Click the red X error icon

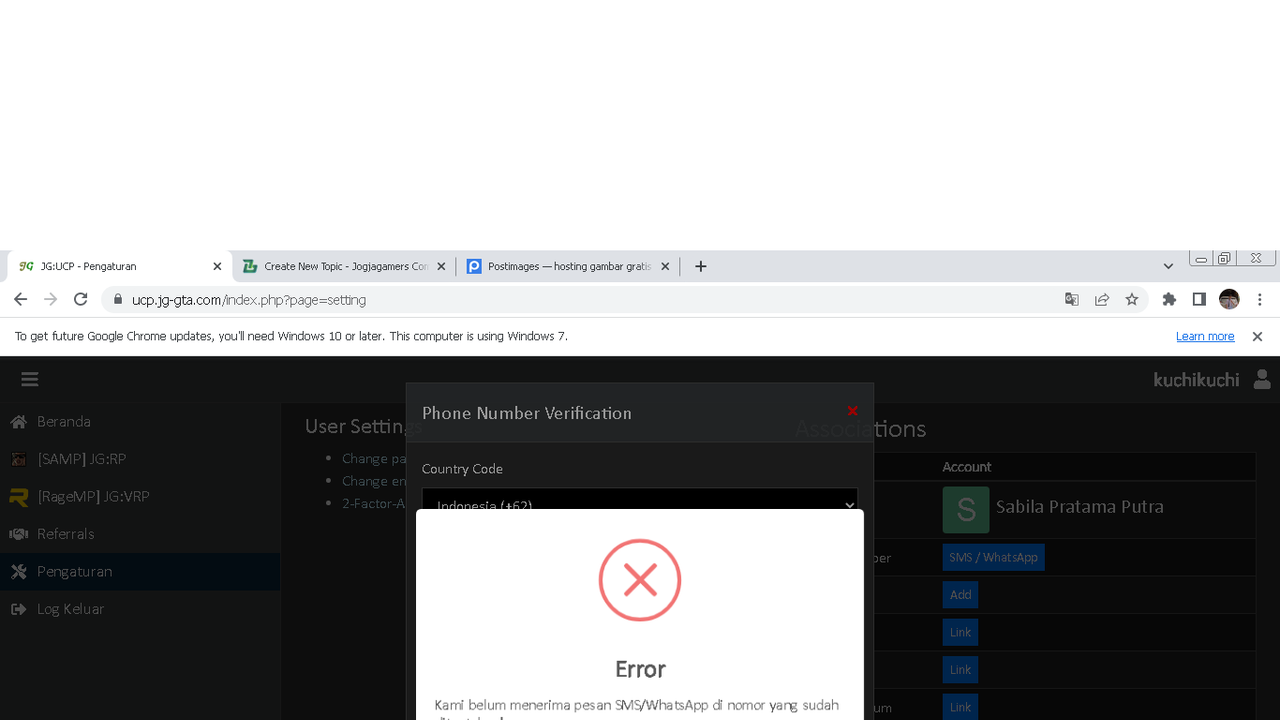click(640, 580)
